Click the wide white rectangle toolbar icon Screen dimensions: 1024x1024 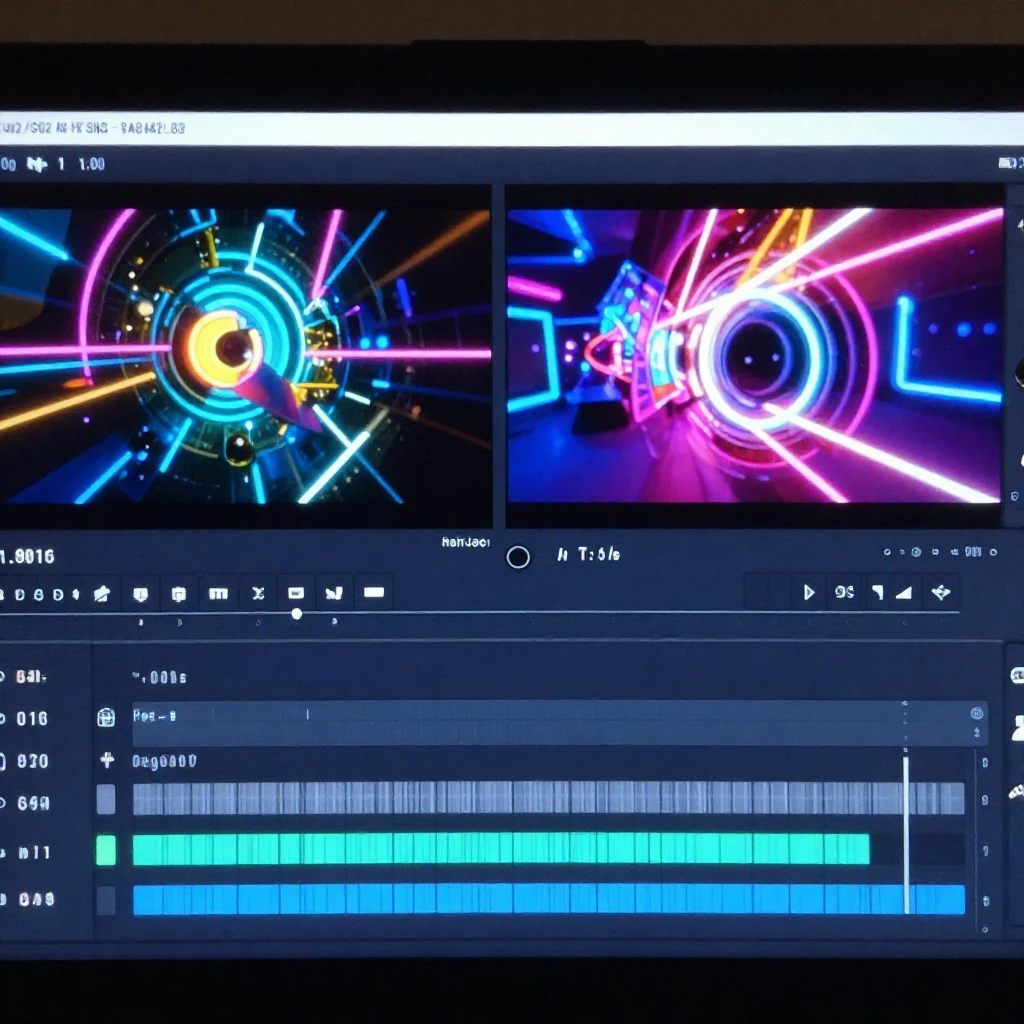(374, 592)
